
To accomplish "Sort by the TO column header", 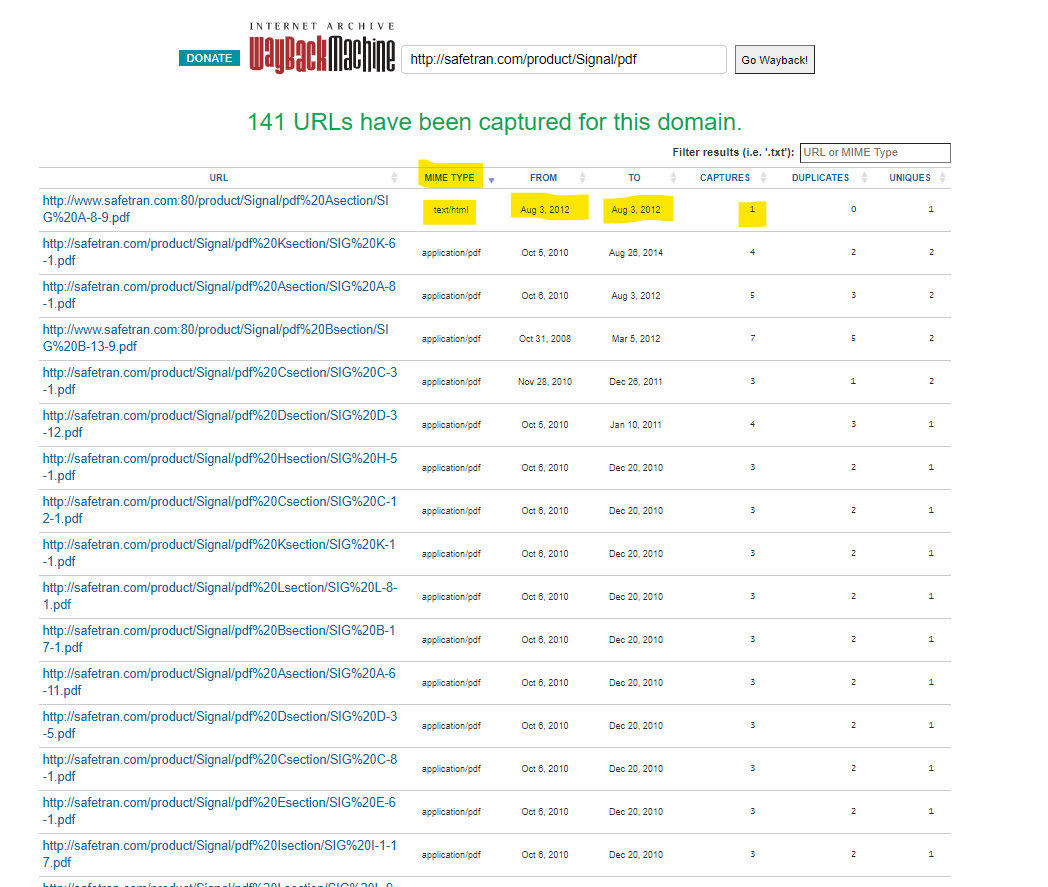I will point(634,178).
